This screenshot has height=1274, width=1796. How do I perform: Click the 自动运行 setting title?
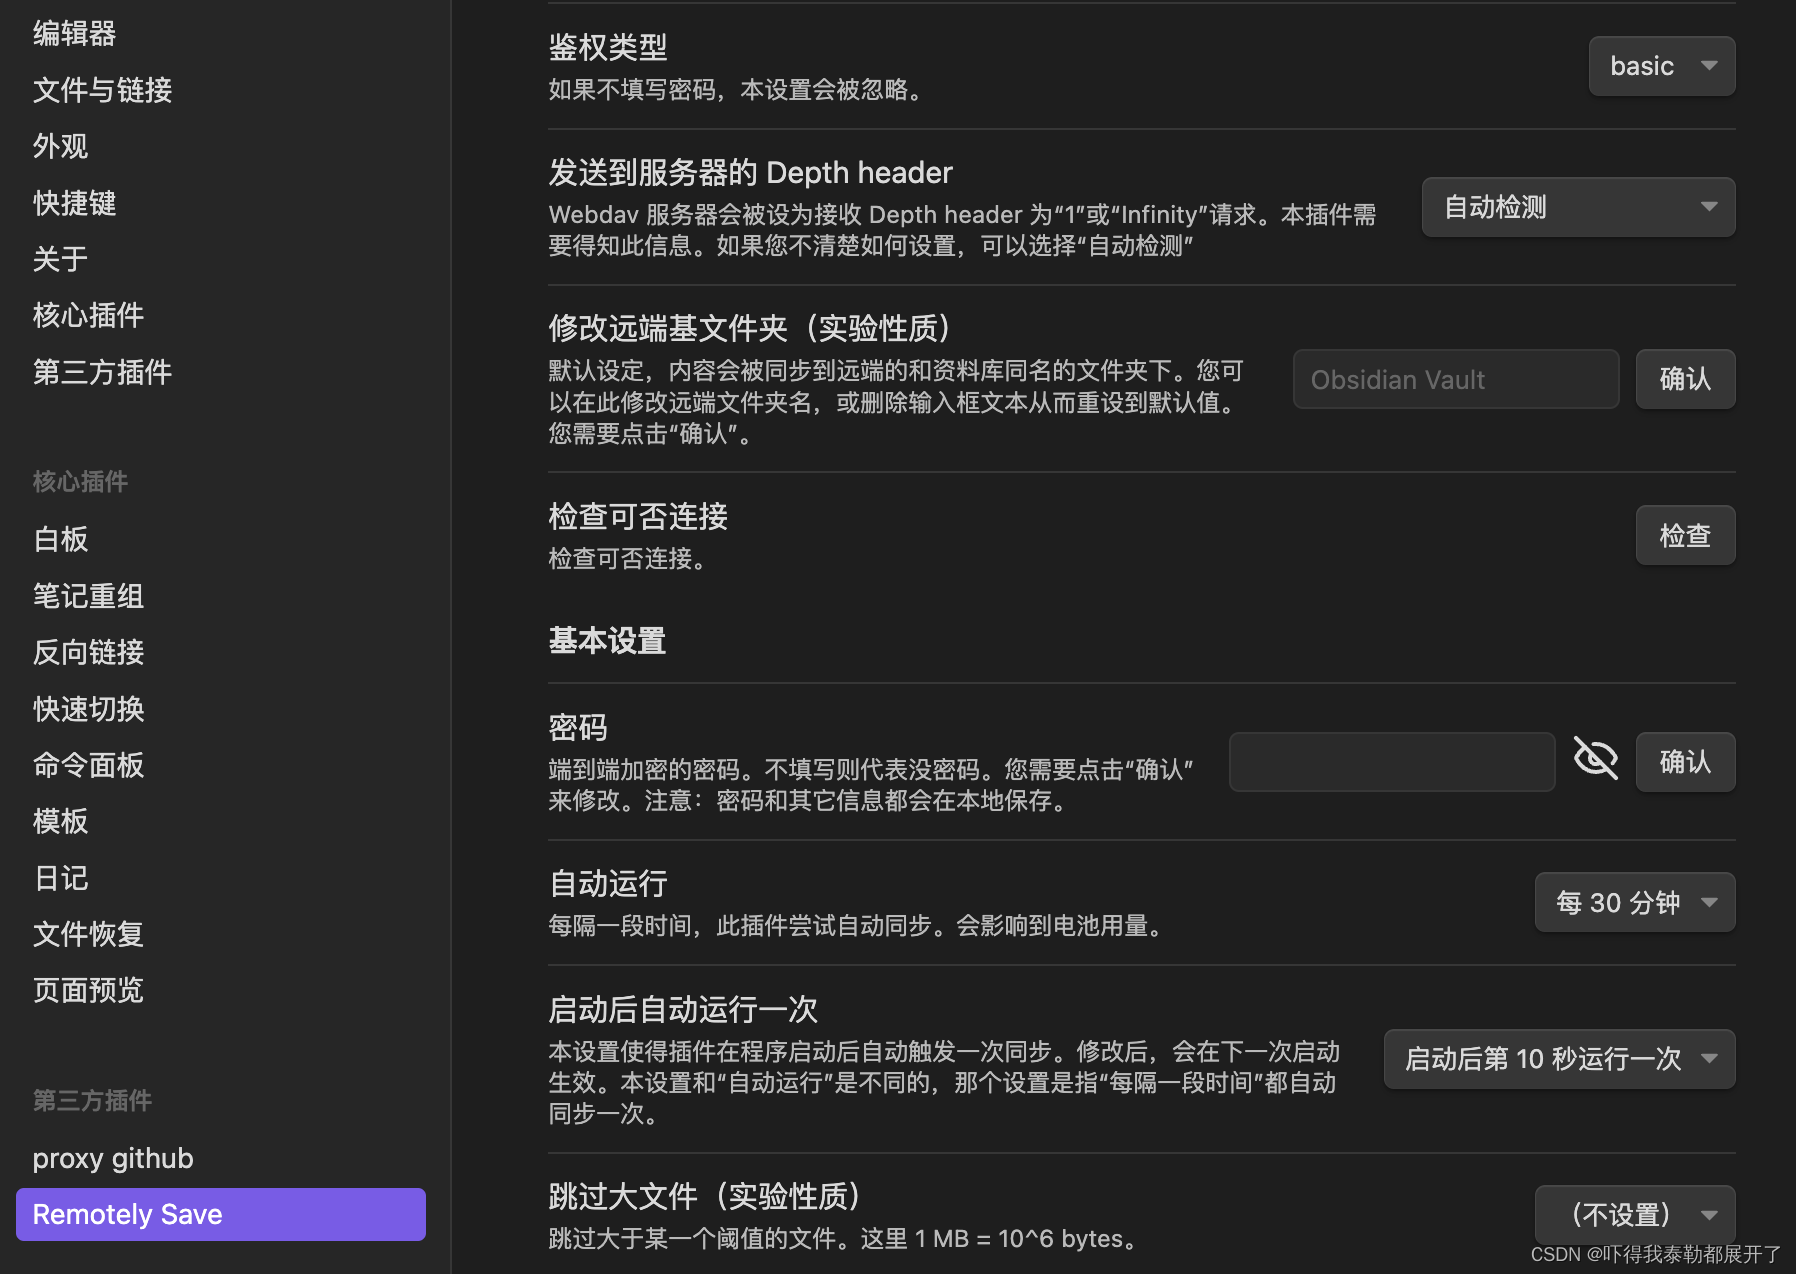608,883
